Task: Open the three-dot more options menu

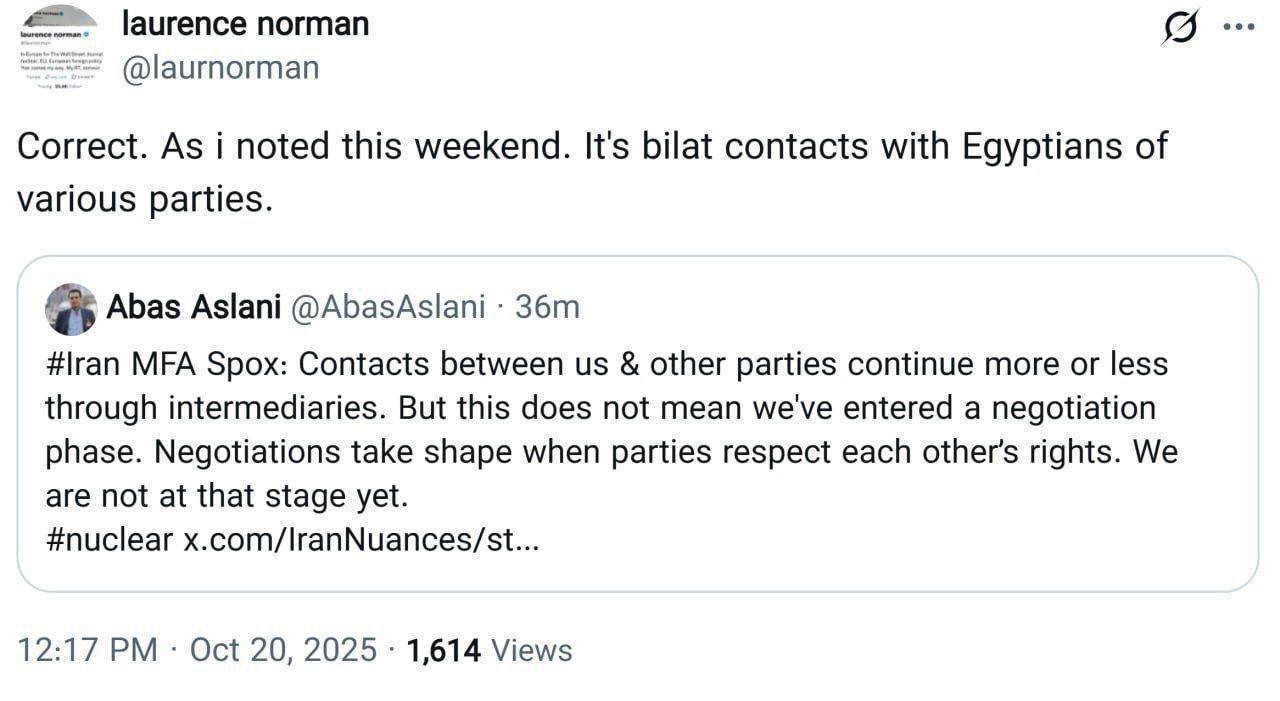Action: 1239,28
